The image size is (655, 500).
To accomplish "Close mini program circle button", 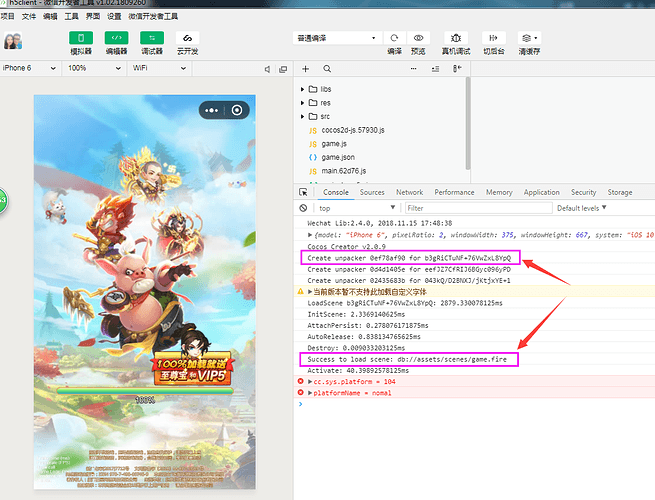I will tap(237, 110).
